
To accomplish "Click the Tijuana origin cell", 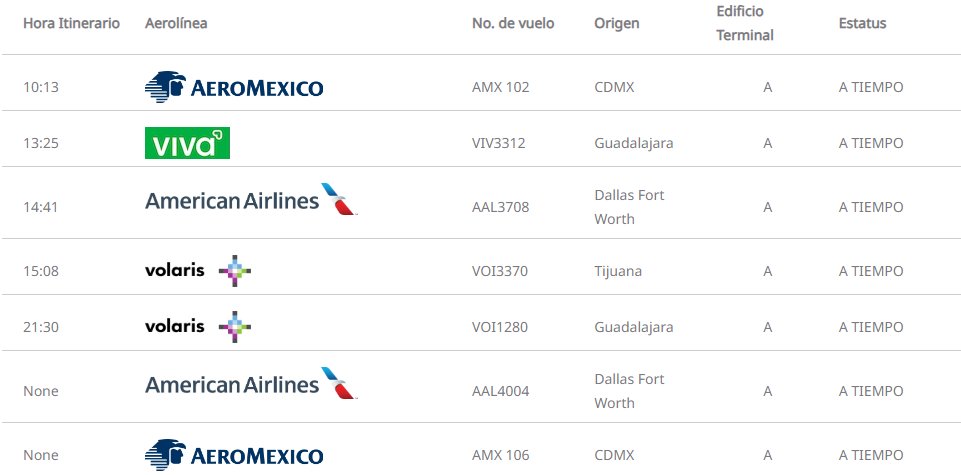I will (x=618, y=271).
